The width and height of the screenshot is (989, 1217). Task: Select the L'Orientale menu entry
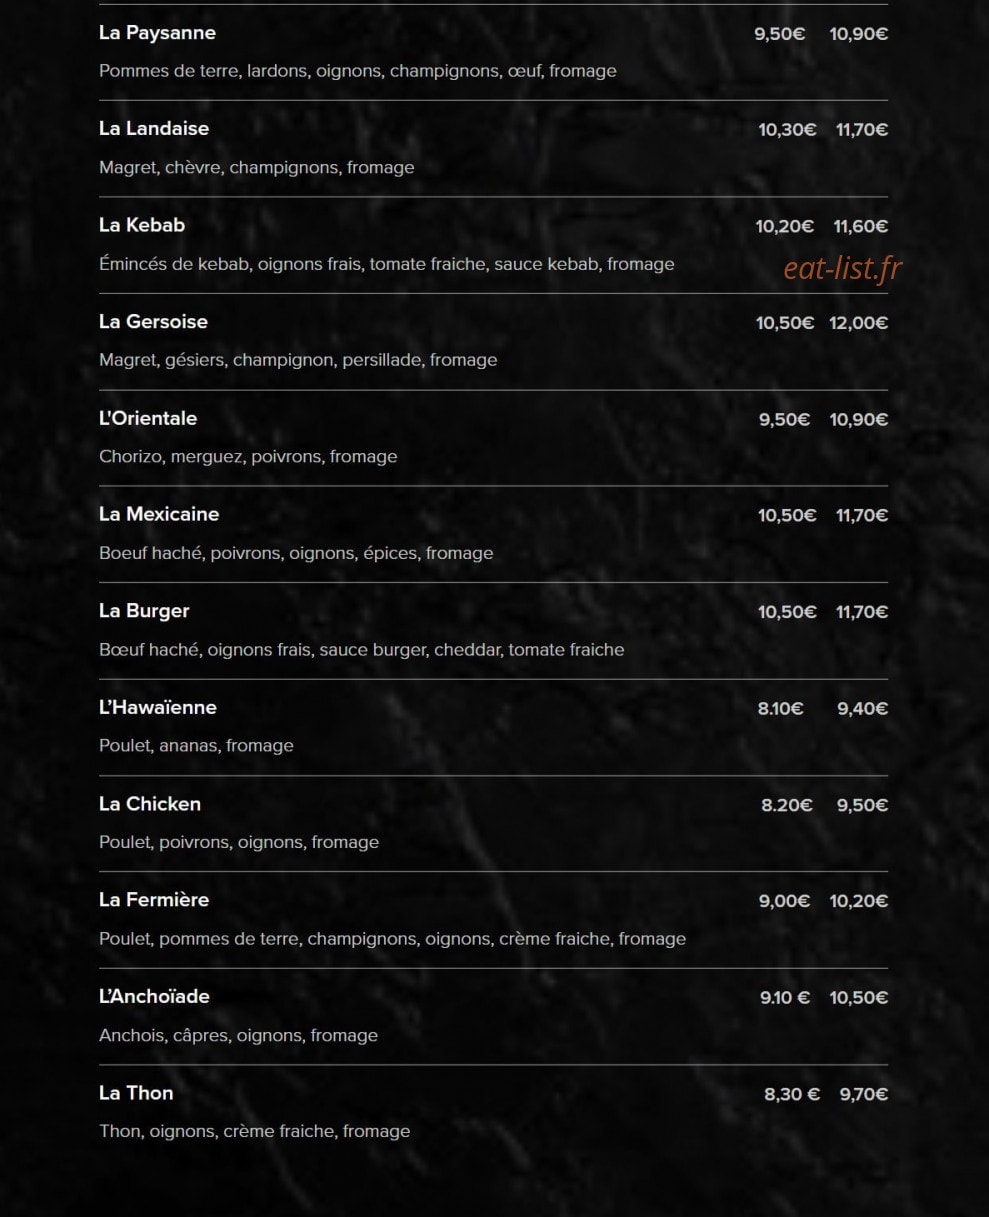[148, 418]
